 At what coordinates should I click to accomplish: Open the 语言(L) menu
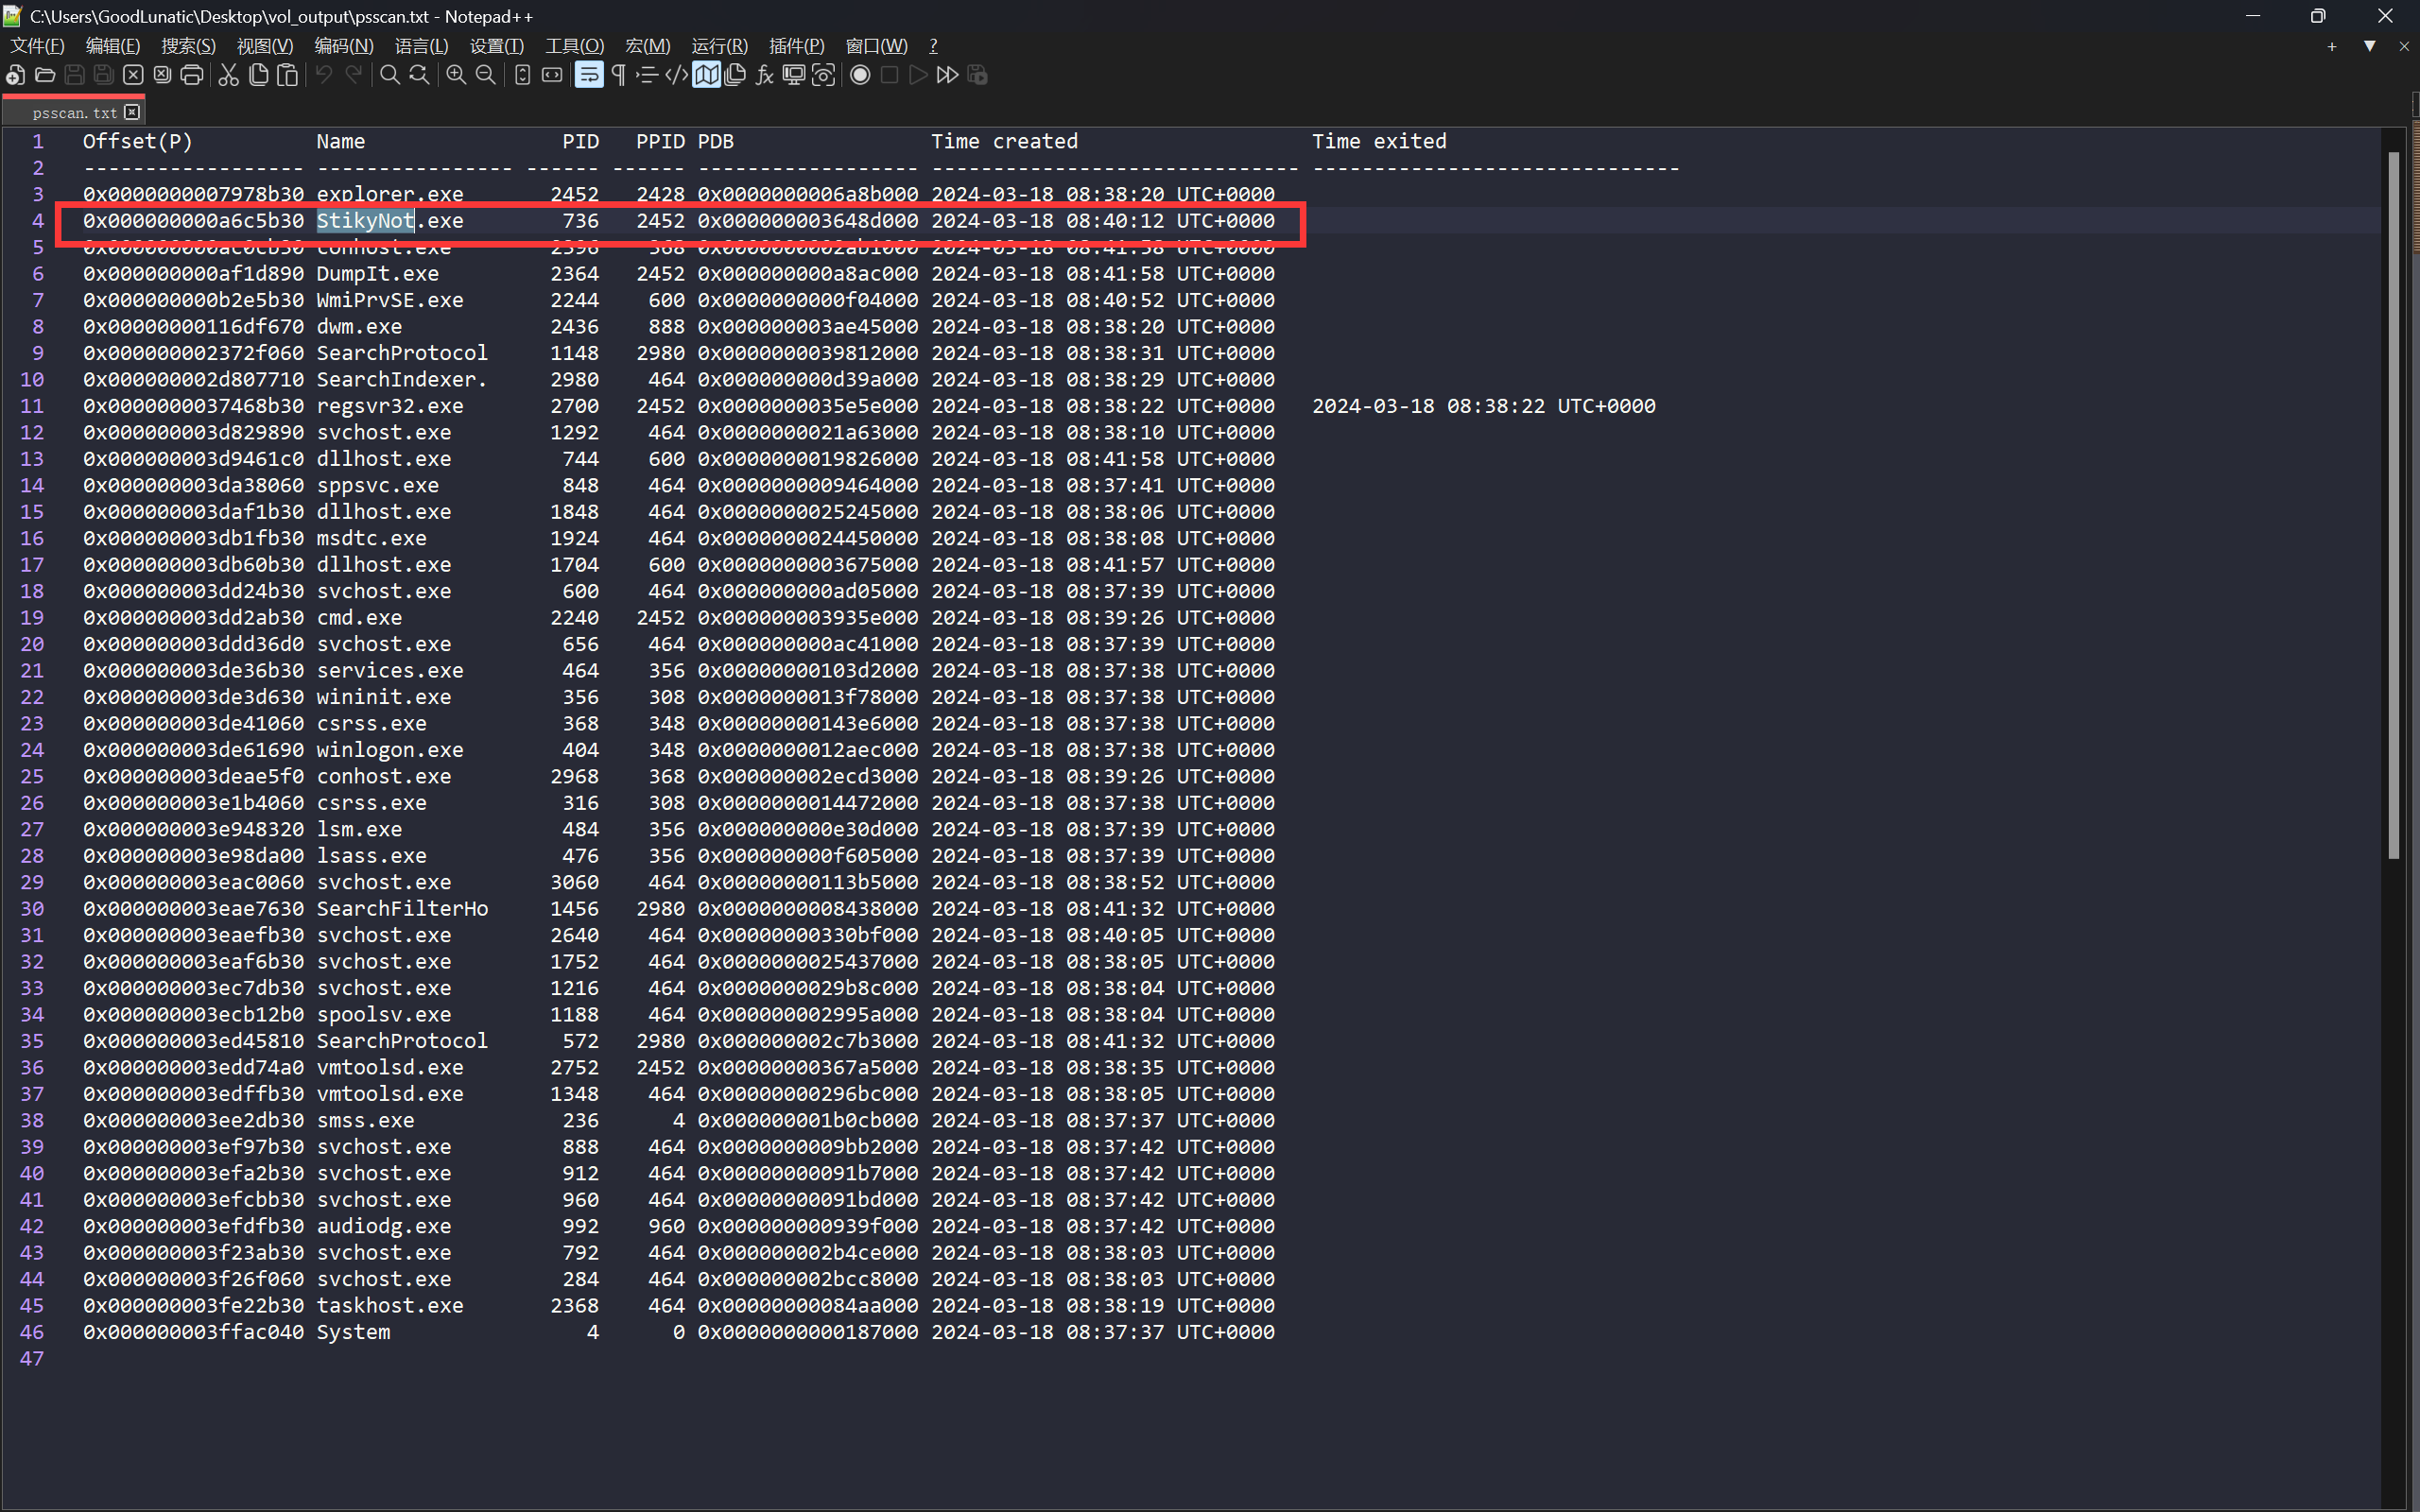[x=421, y=46]
